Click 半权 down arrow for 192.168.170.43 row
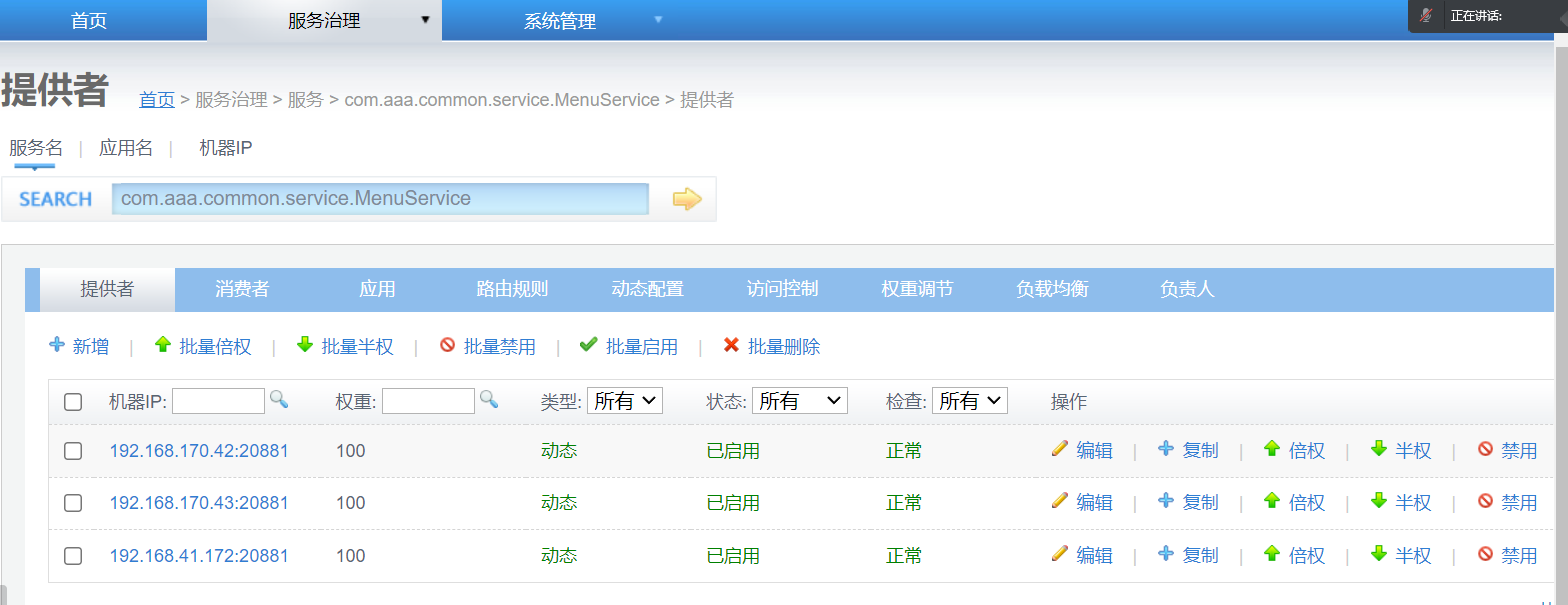1568x605 pixels. 1379,501
